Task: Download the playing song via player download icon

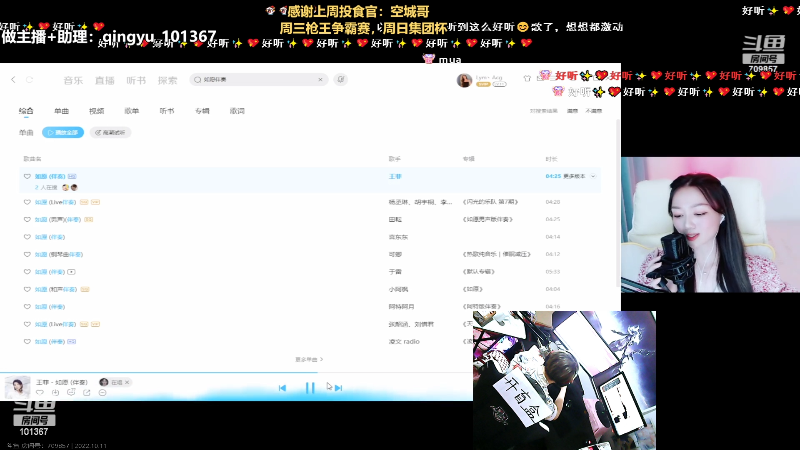Action: (56, 392)
